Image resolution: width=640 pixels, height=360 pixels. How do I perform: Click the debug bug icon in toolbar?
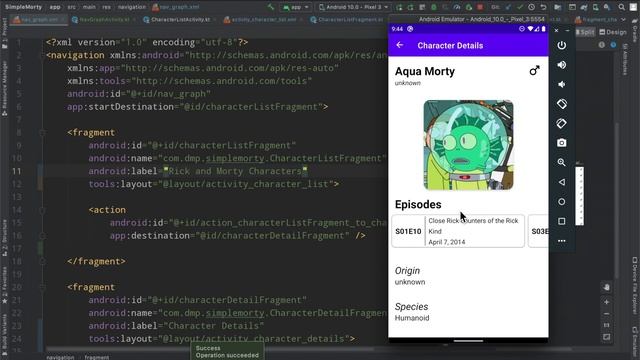click(x=433, y=7)
